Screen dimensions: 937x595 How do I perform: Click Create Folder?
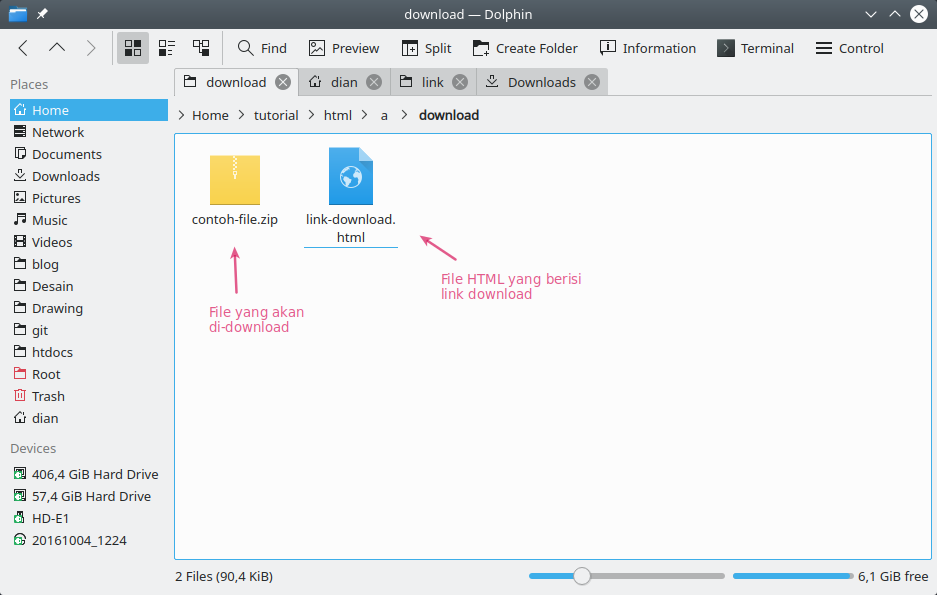point(525,47)
